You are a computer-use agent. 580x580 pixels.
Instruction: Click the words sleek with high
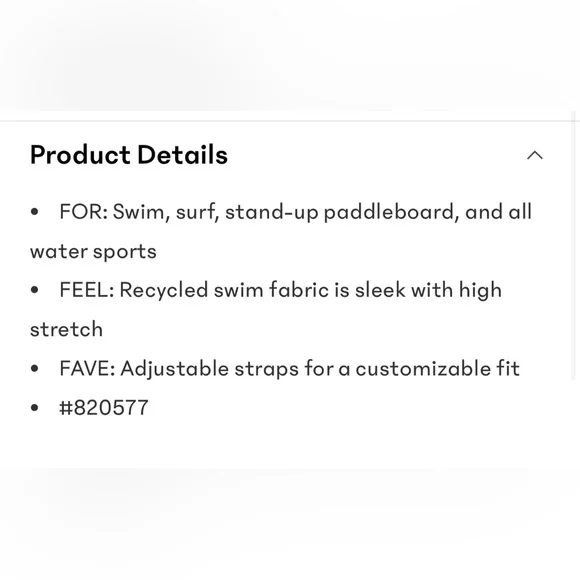[428, 290]
